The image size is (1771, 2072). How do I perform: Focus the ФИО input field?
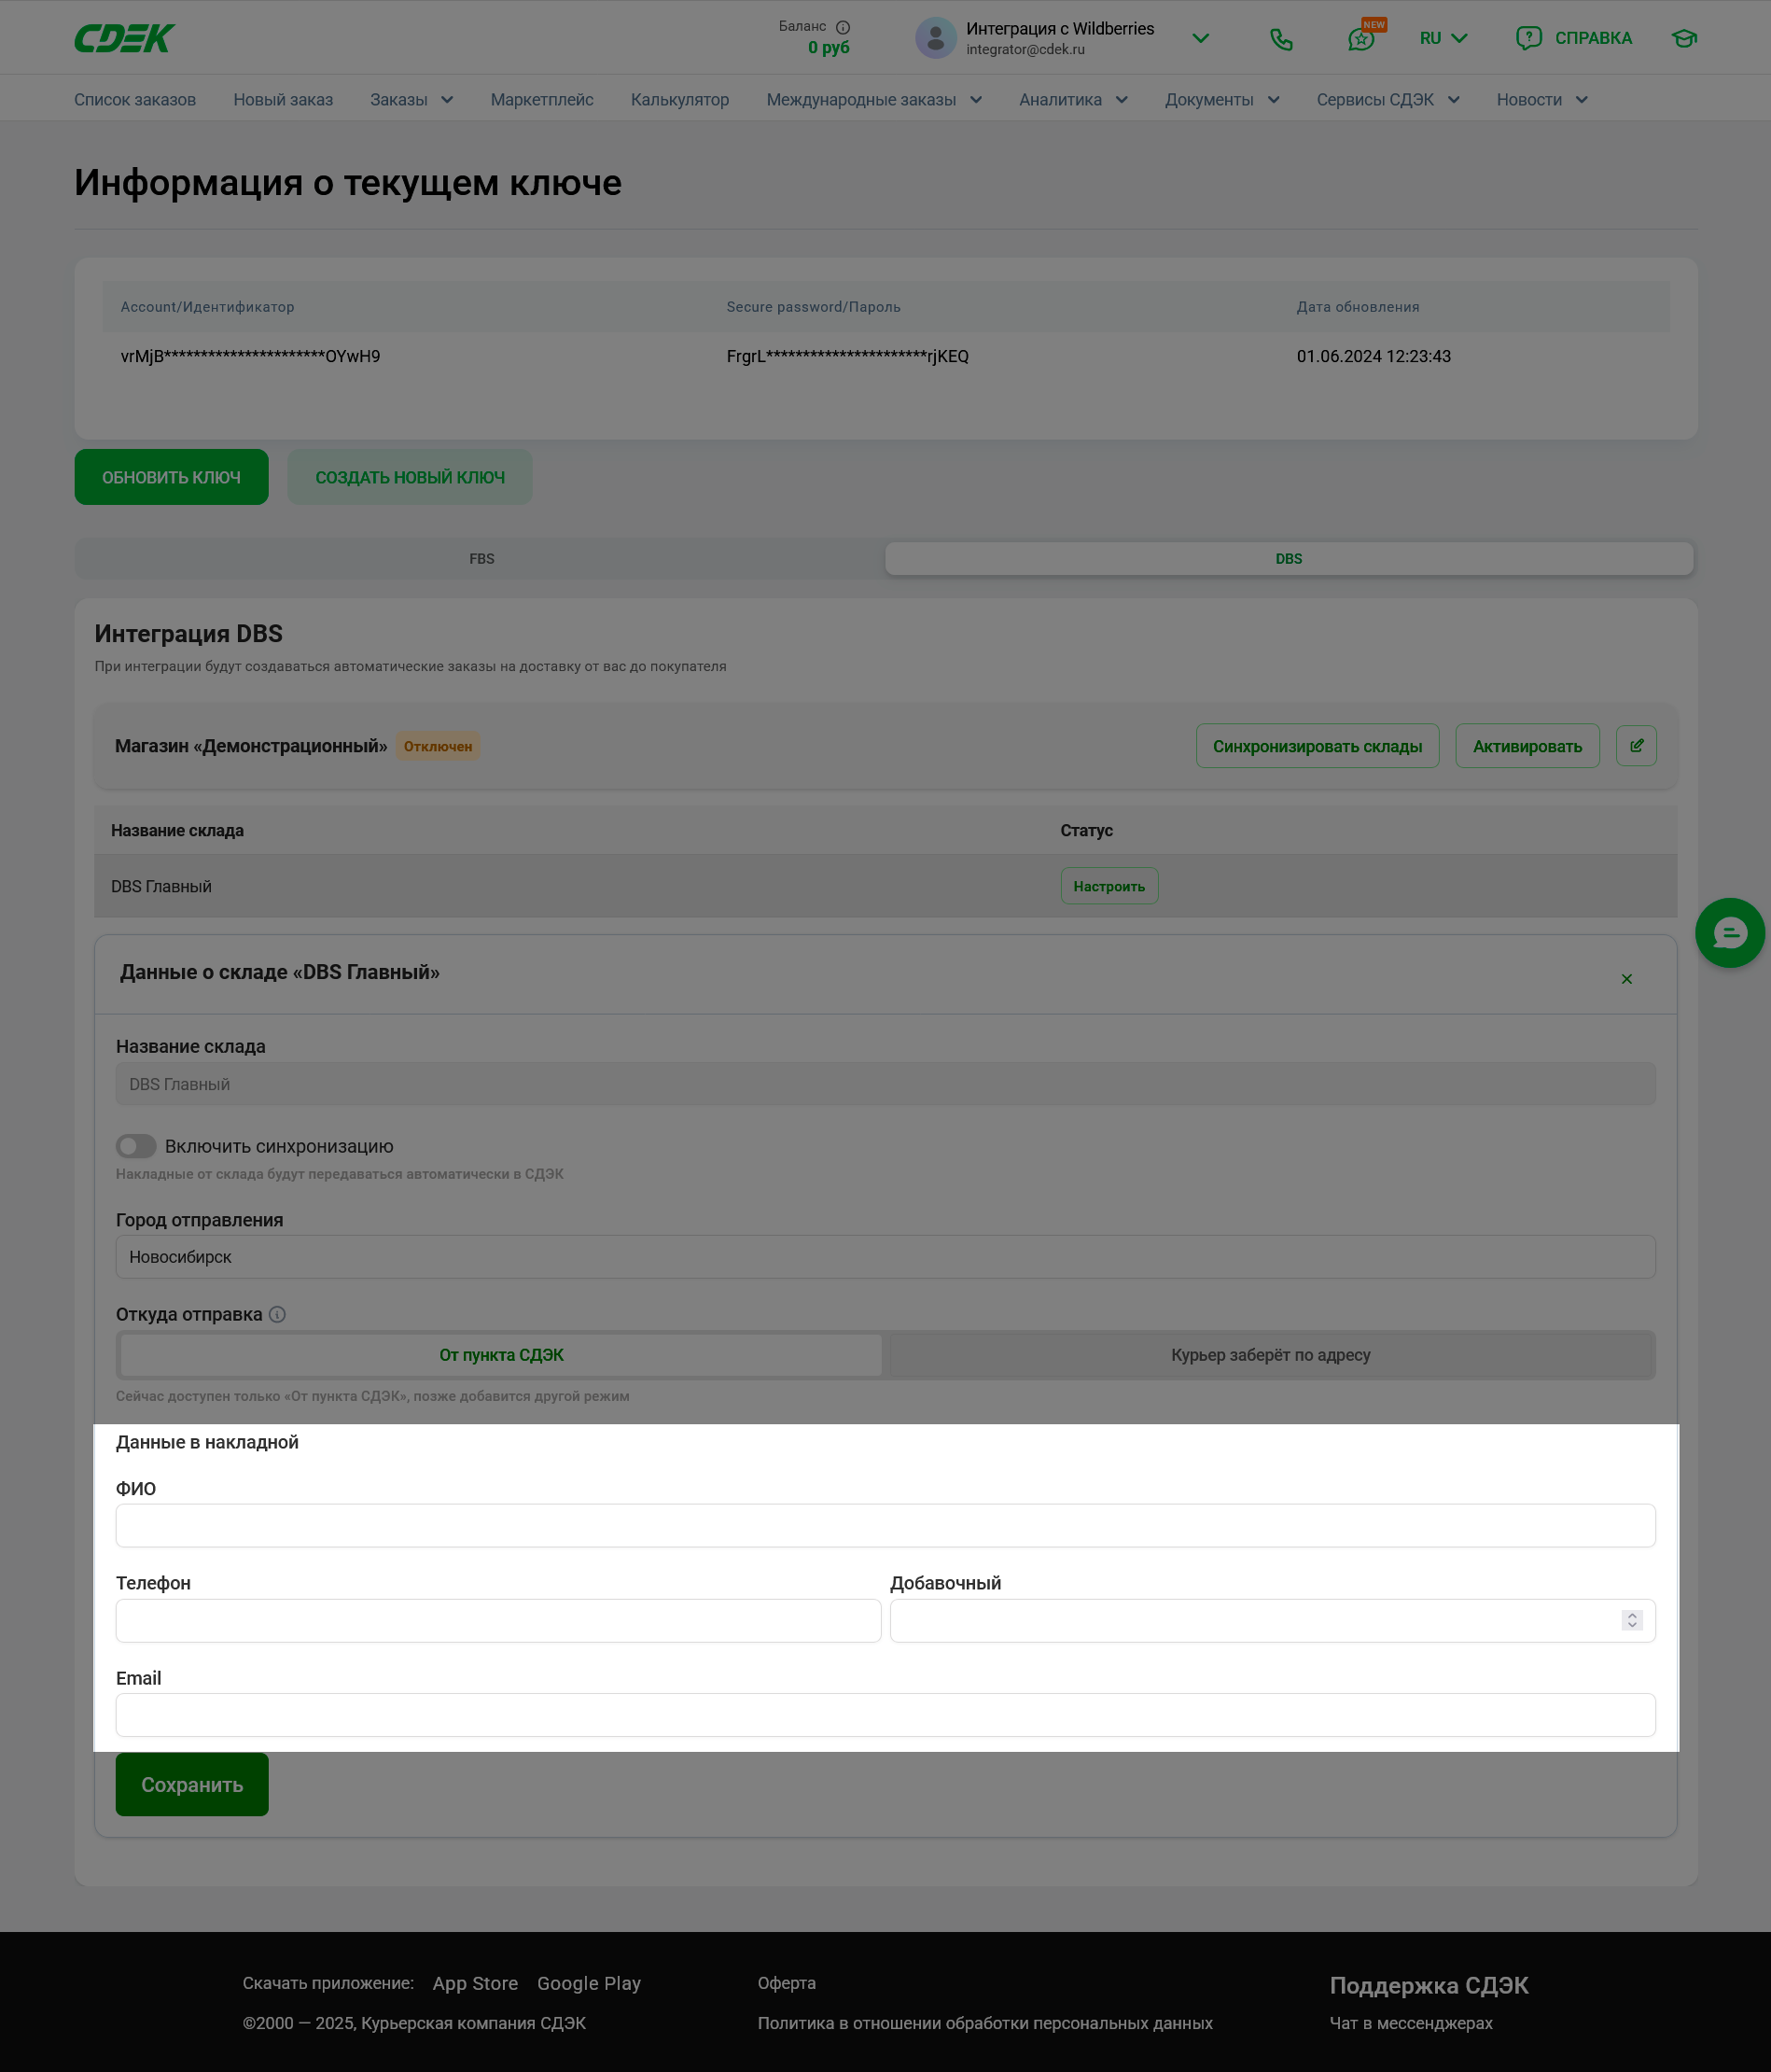885,1525
